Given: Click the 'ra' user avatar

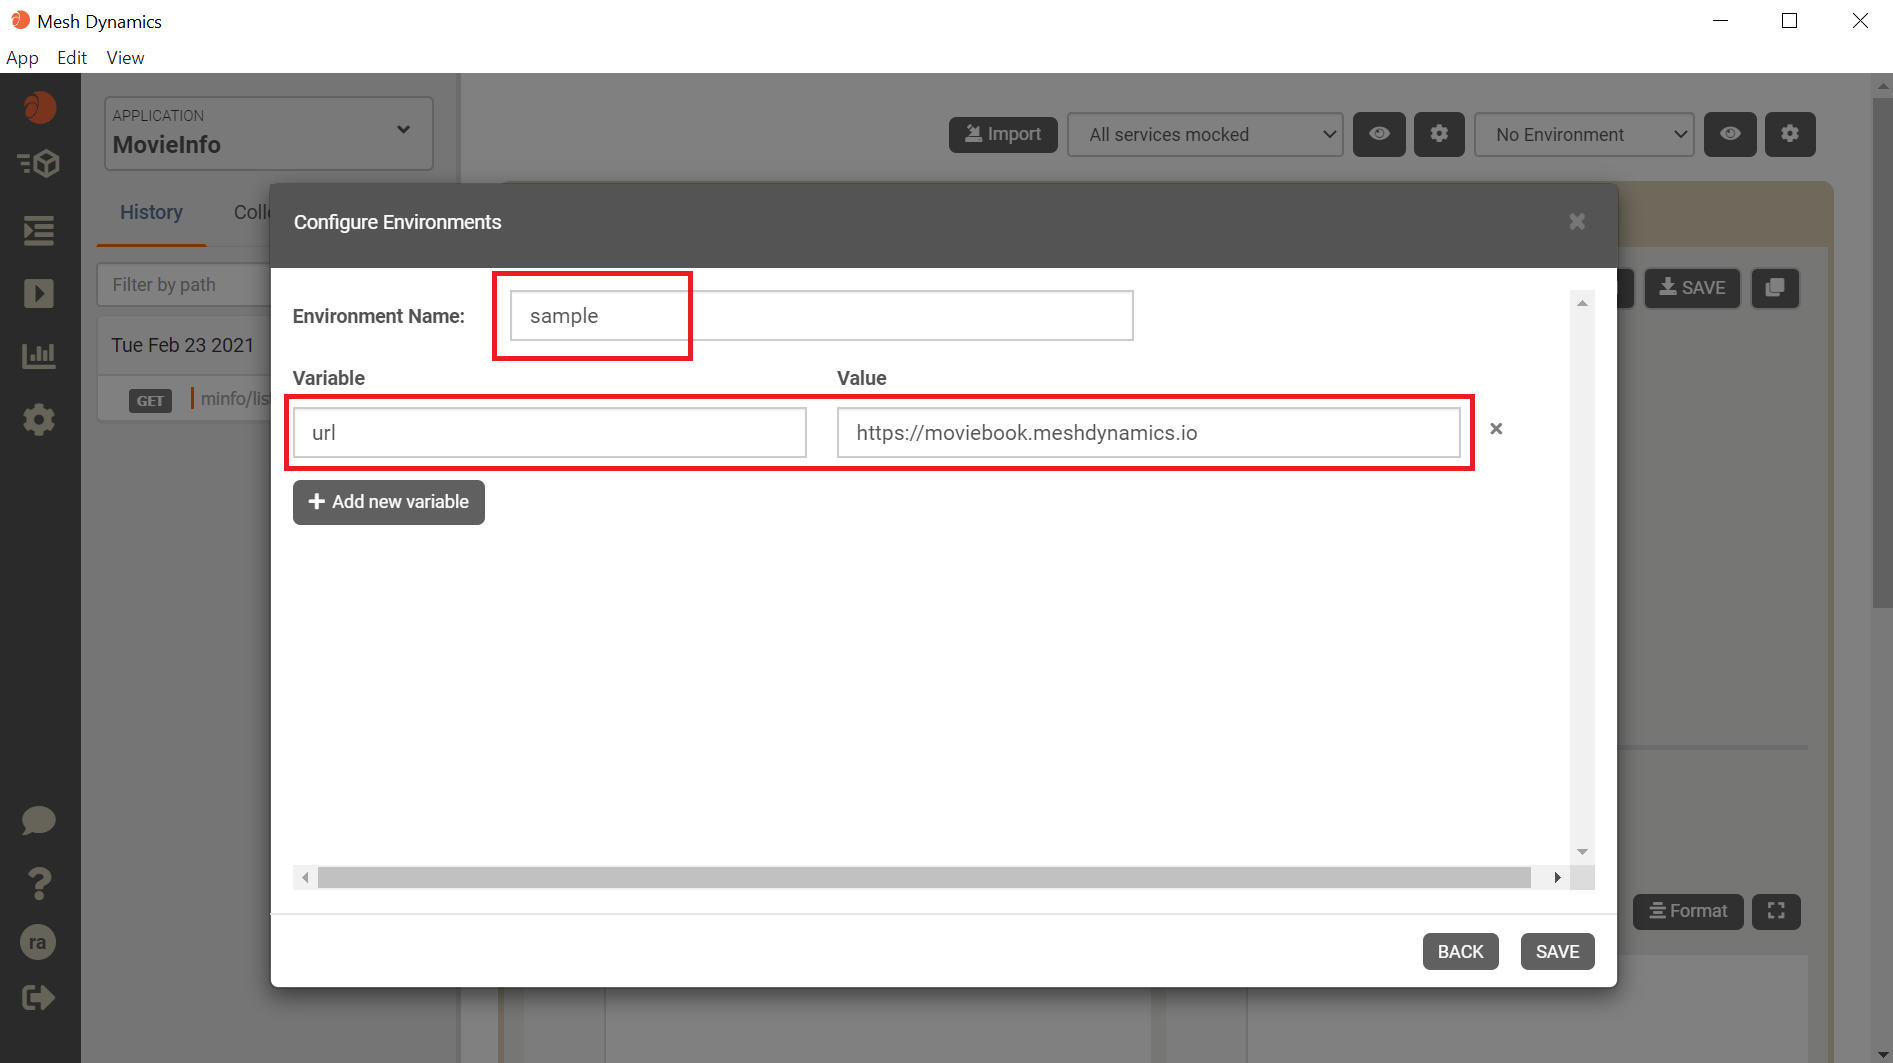Looking at the screenshot, I should pos(38,942).
